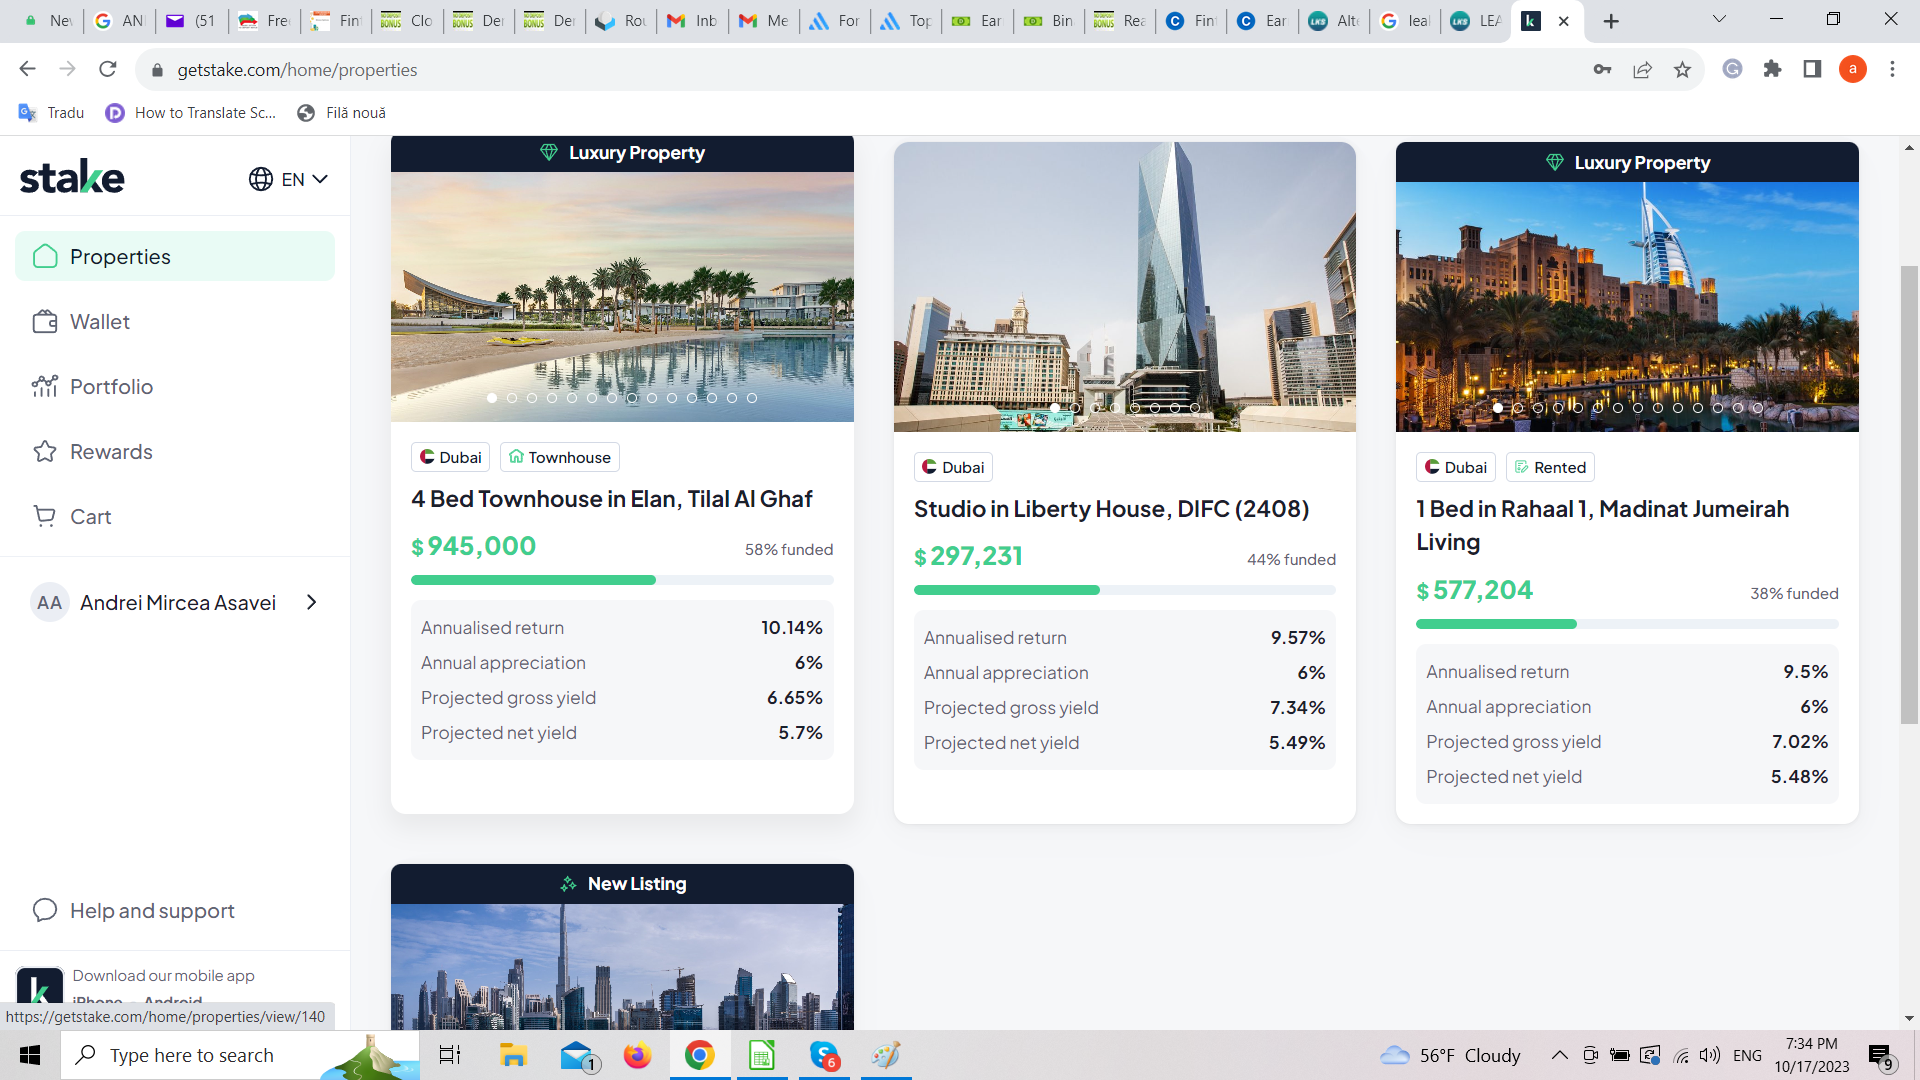Open the tab search dropdown arrow
This screenshot has width=1920, height=1080.
pyautogui.click(x=1719, y=20)
